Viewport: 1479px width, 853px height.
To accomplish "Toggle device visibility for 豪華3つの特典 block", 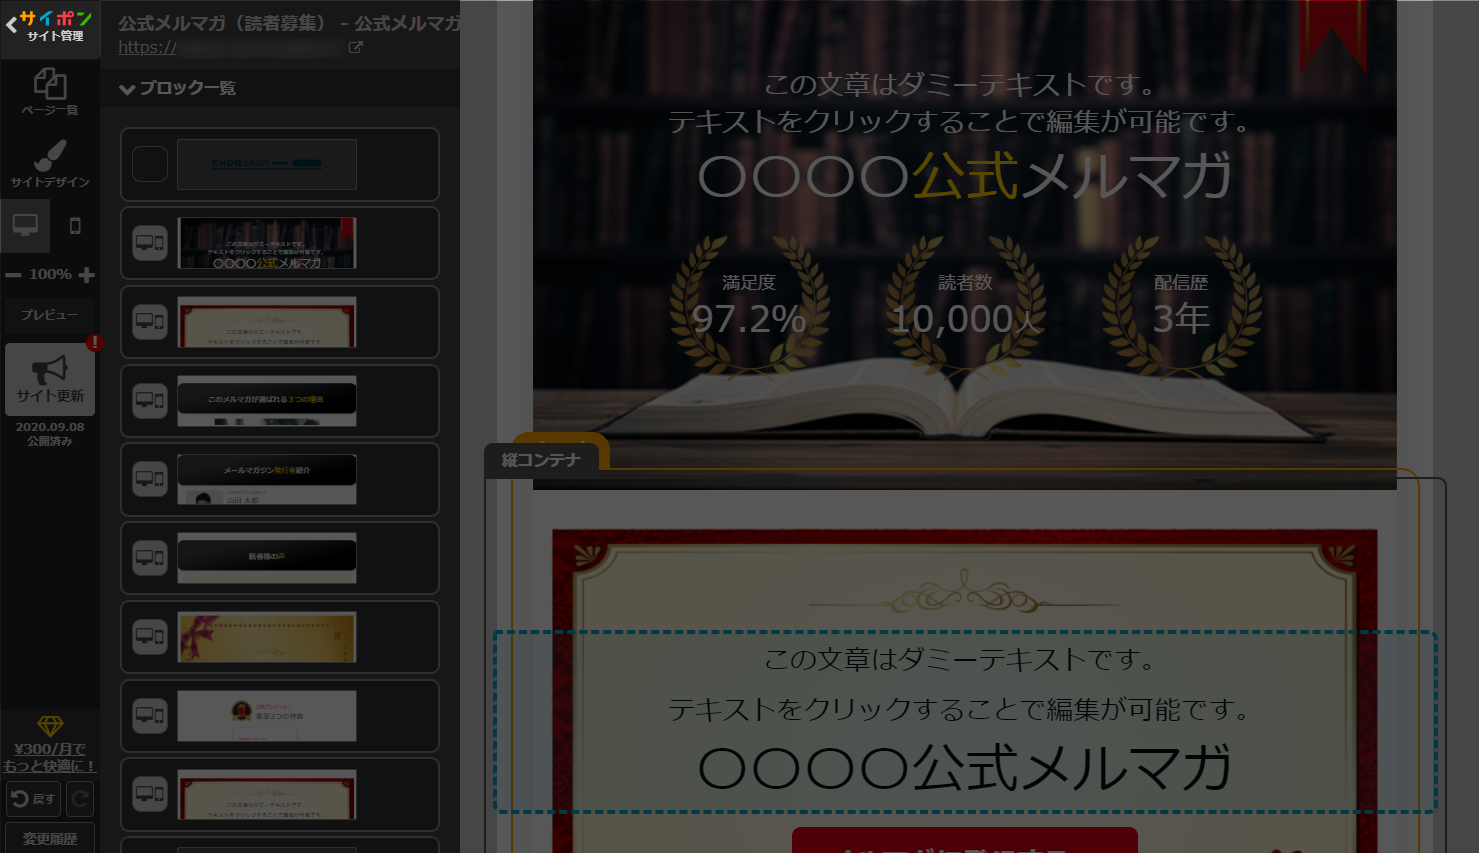I will click(x=150, y=716).
